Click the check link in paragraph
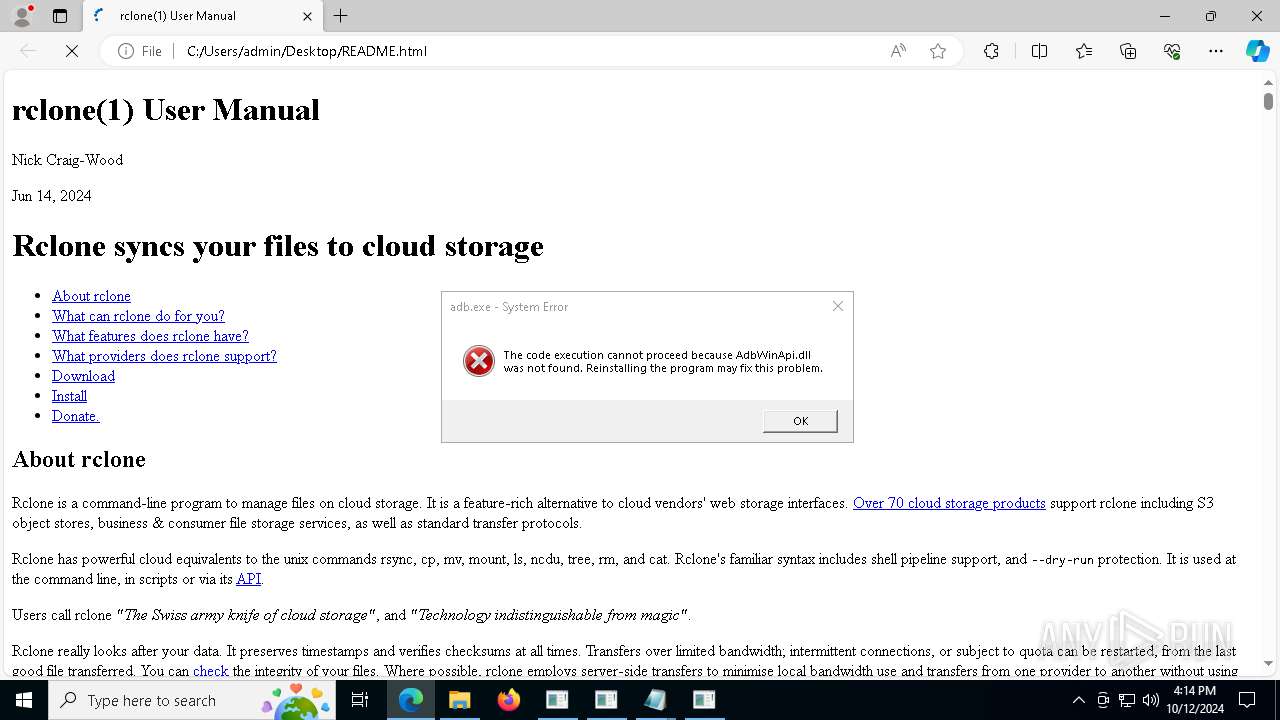1280x720 pixels. coord(211,671)
